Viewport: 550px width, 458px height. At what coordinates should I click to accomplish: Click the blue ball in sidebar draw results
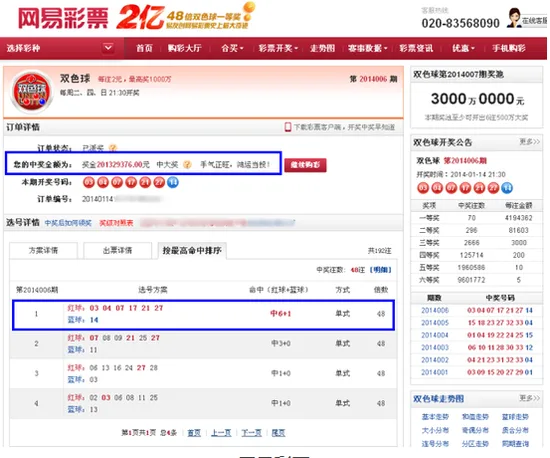[x=507, y=188]
